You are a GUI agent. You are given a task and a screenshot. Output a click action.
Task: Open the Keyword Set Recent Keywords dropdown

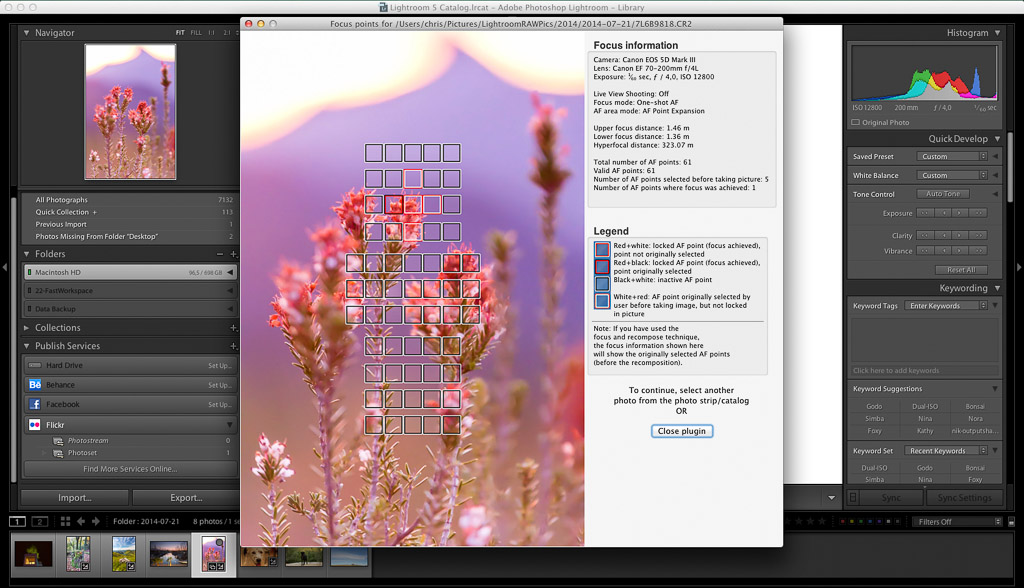coord(946,451)
